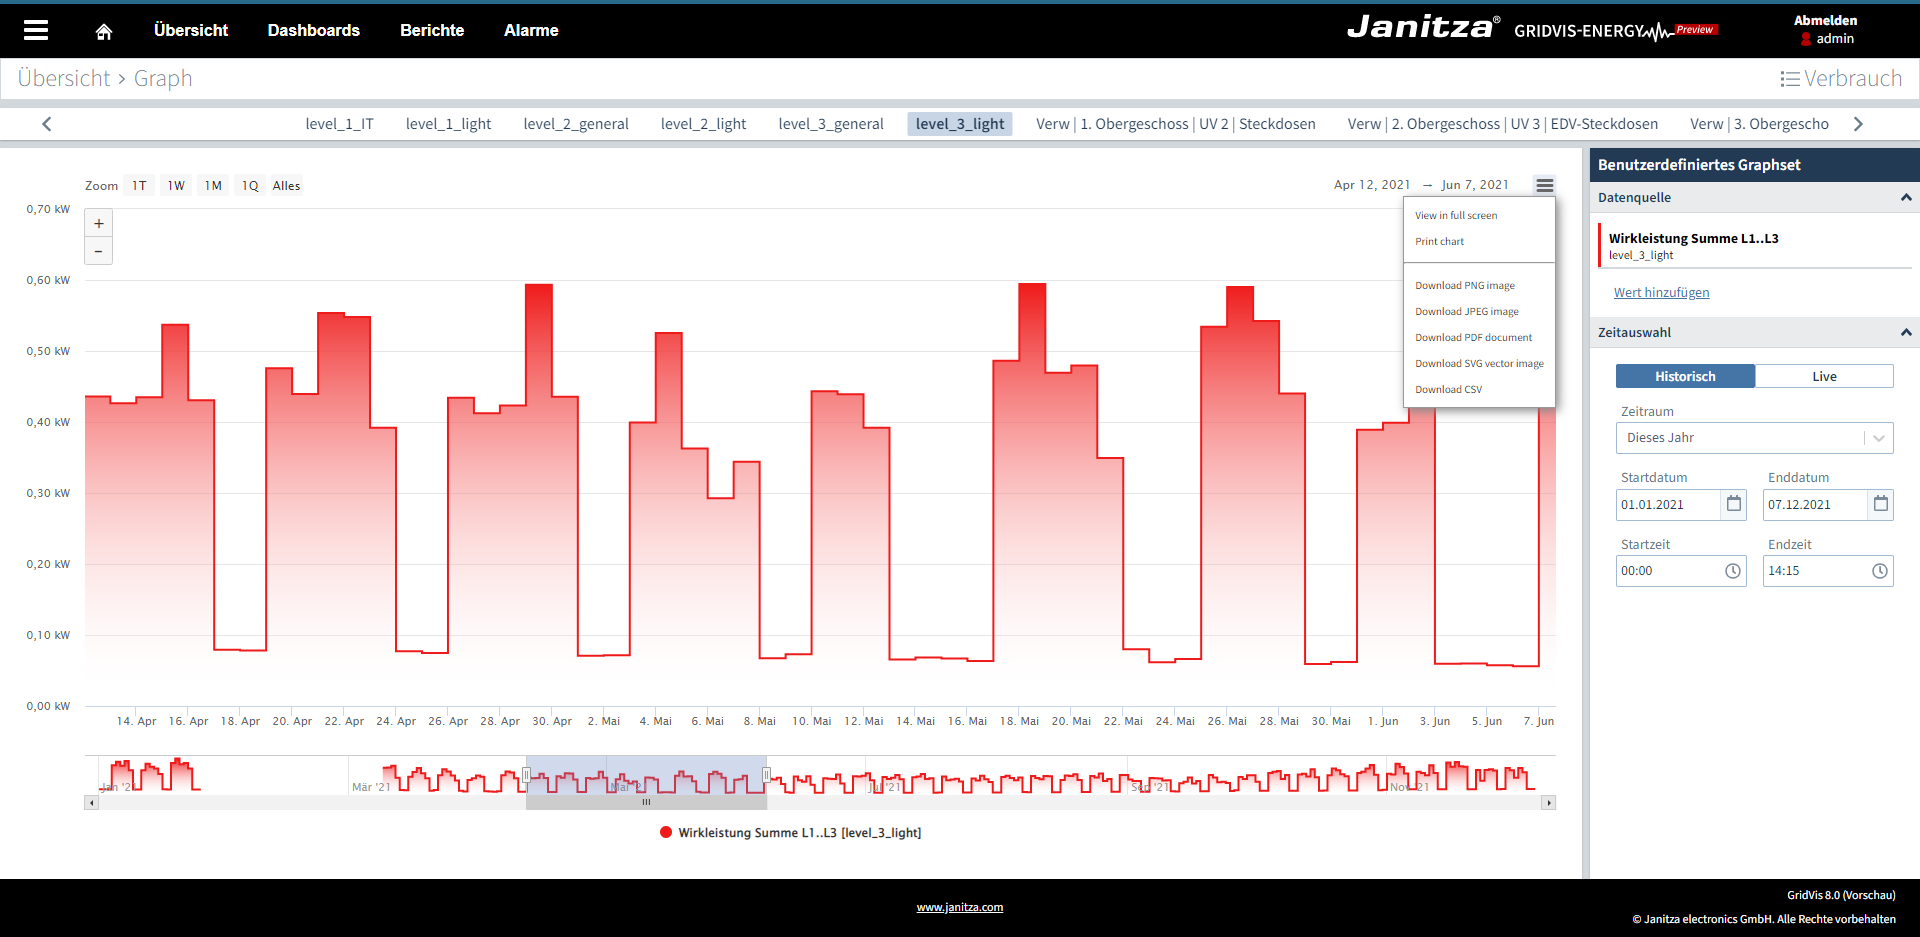Open the Startdatum calendar picker

(x=1733, y=505)
